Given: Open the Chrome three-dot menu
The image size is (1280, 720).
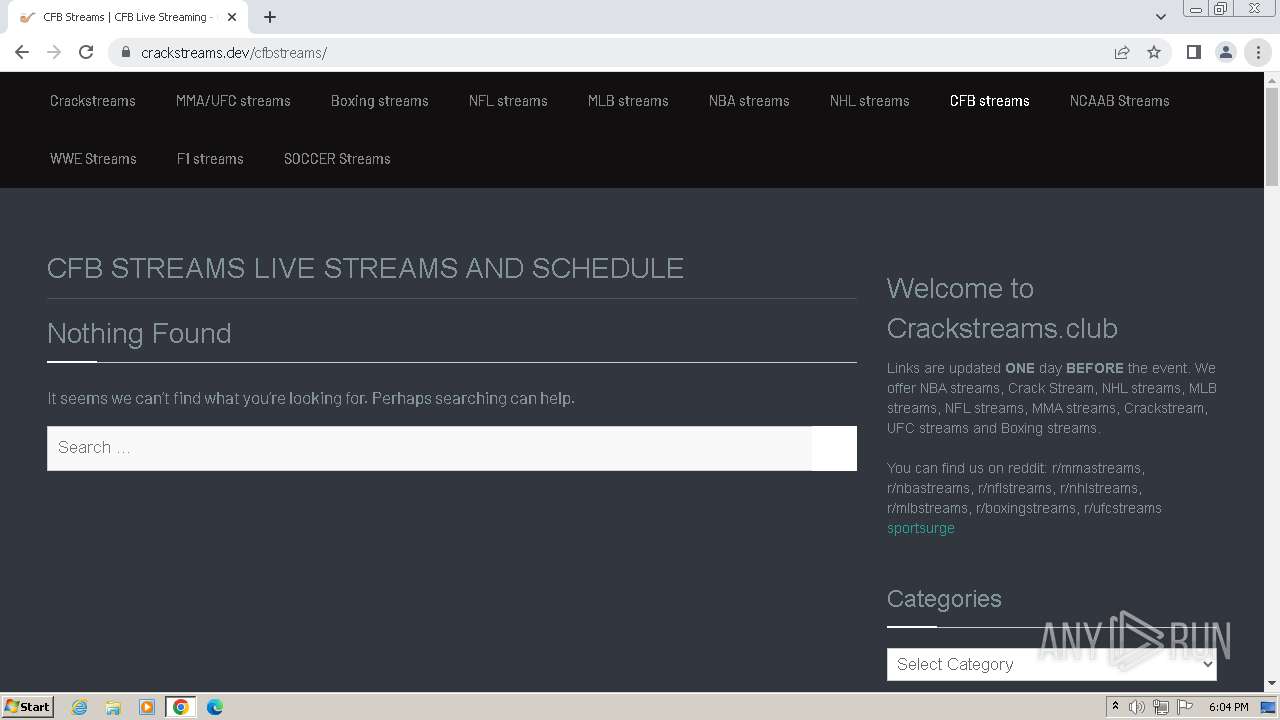Looking at the screenshot, I should (x=1258, y=52).
